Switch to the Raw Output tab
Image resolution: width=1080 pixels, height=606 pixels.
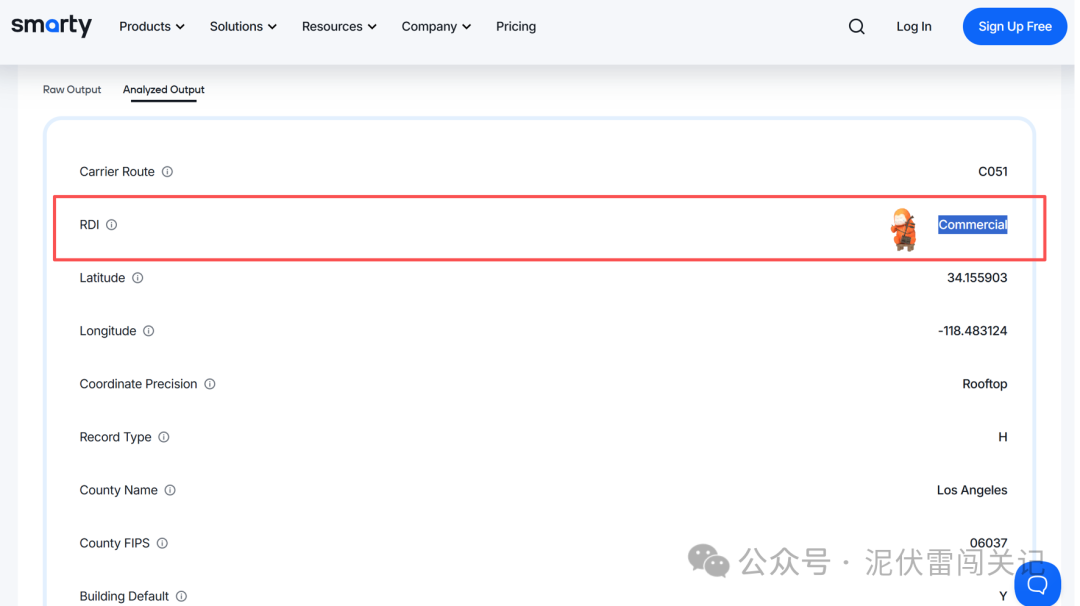(x=72, y=90)
